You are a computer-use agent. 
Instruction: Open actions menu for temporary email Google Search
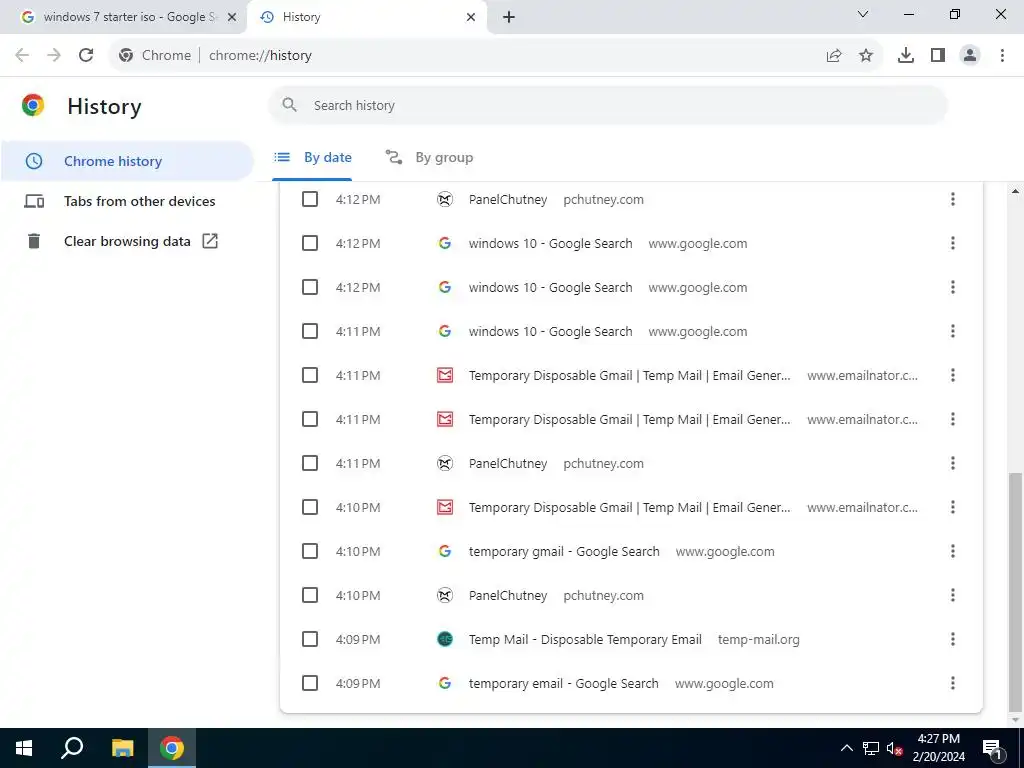953,683
